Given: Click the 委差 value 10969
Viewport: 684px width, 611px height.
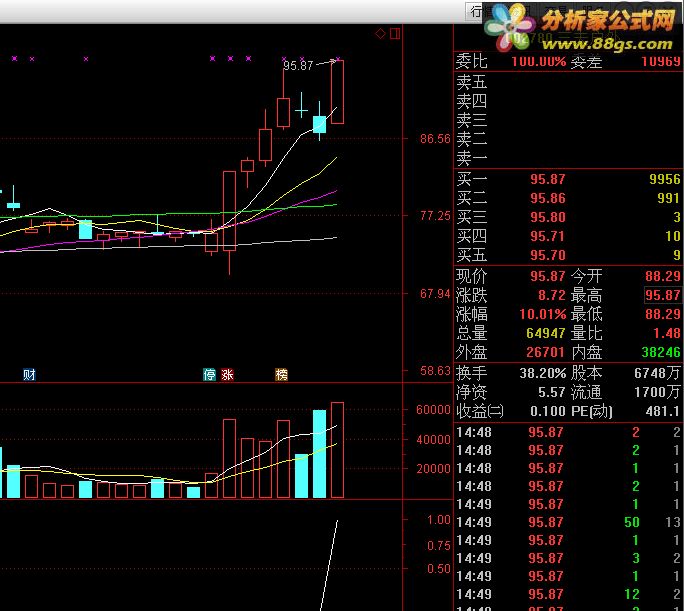Looking at the screenshot, I should 661,61.
